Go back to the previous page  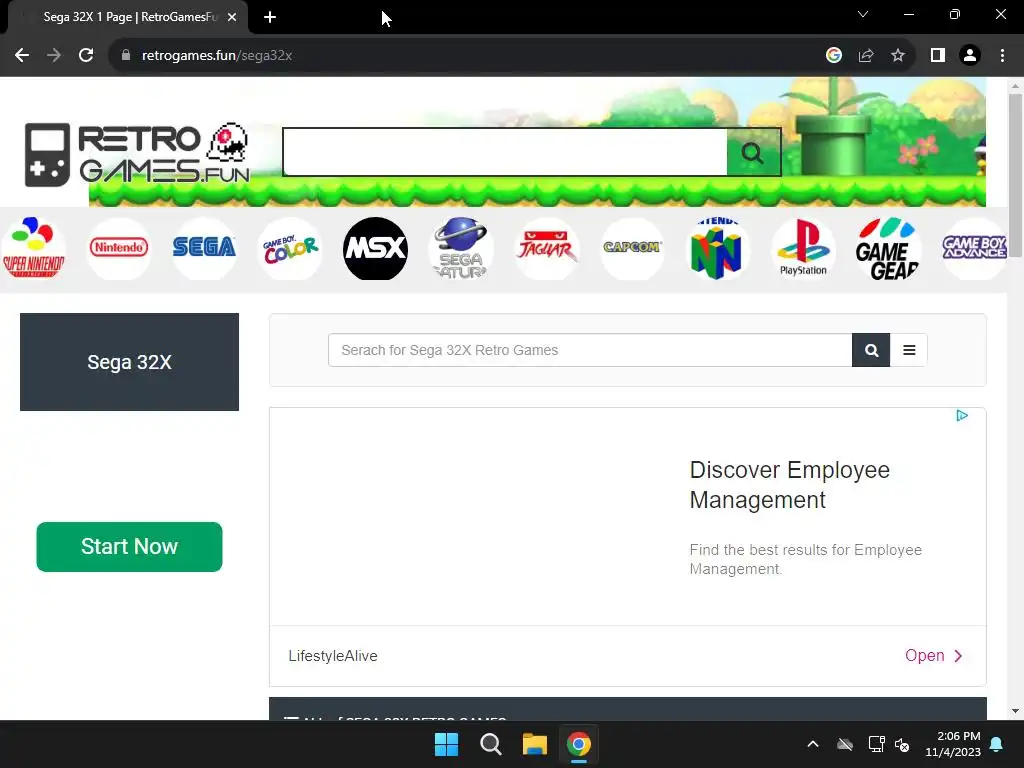22,56
